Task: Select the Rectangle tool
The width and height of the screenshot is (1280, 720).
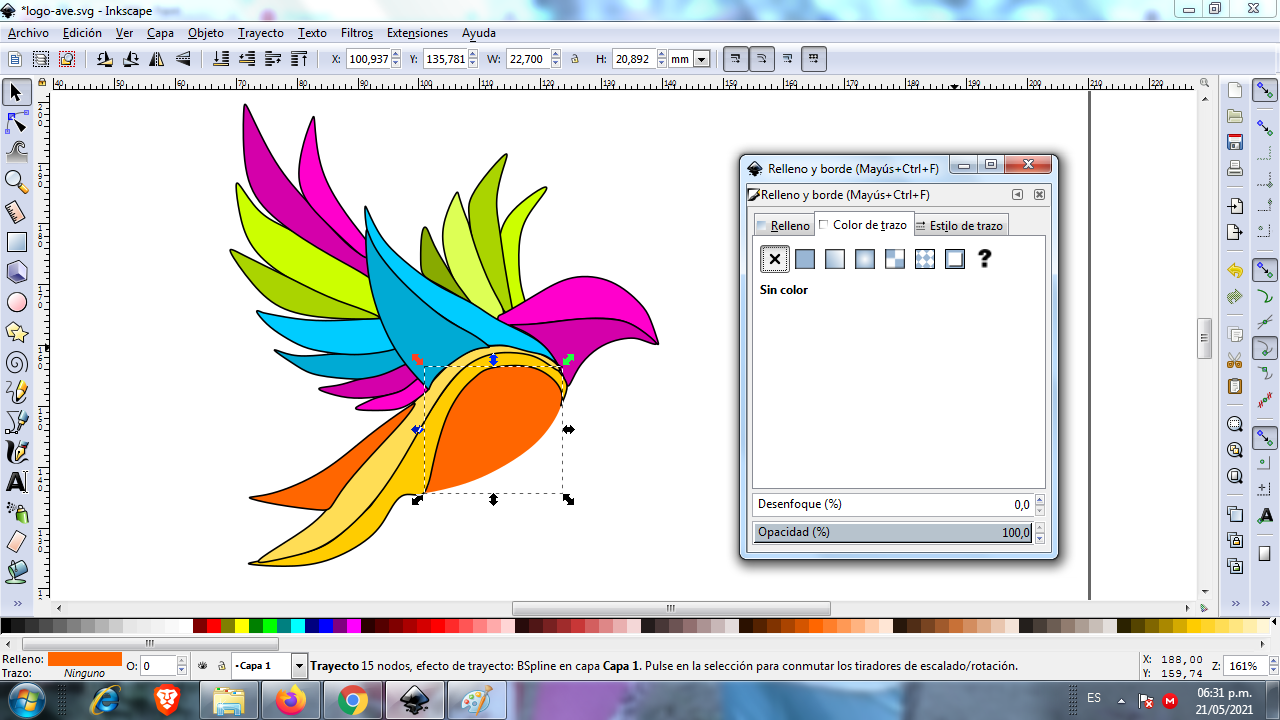Action: (x=16, y=241)
